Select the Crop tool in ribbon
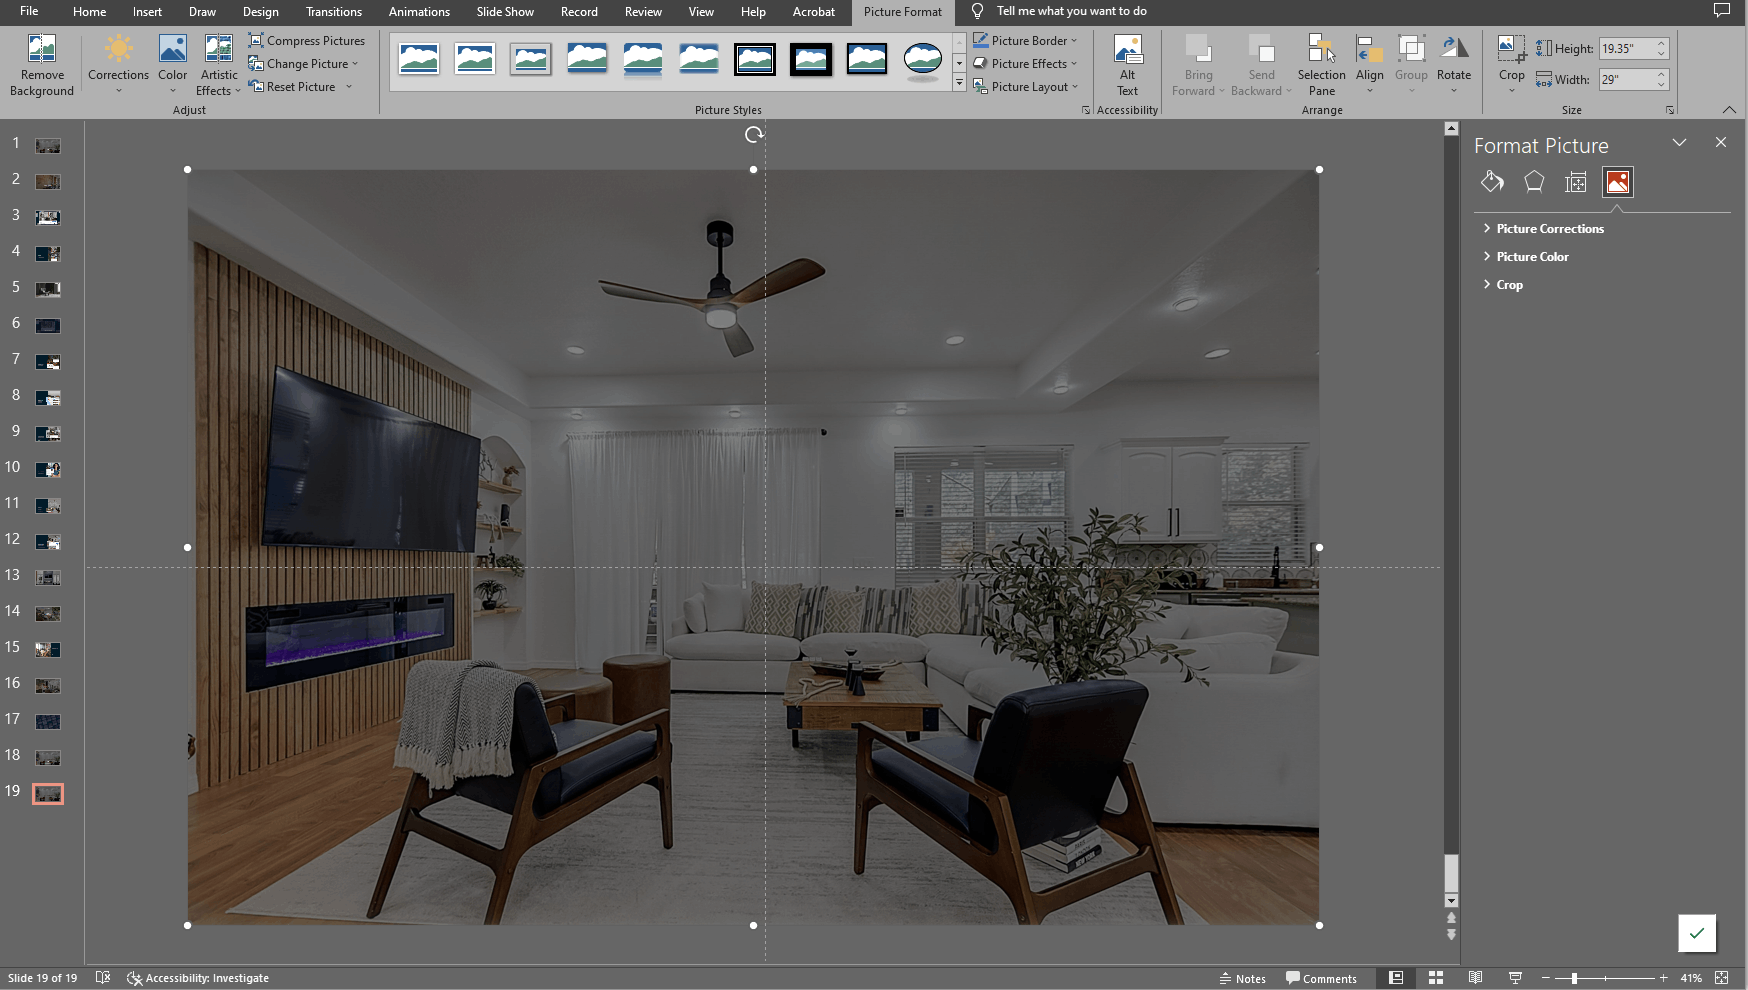1748x990 pixels. point(1511,65)
